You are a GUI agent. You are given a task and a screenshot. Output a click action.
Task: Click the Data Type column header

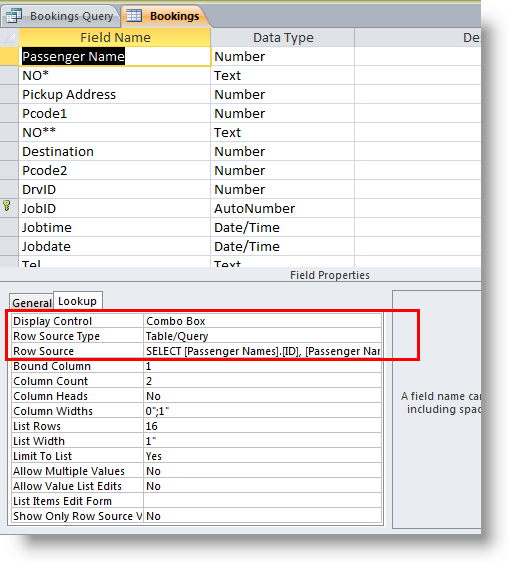coord(283,37)
